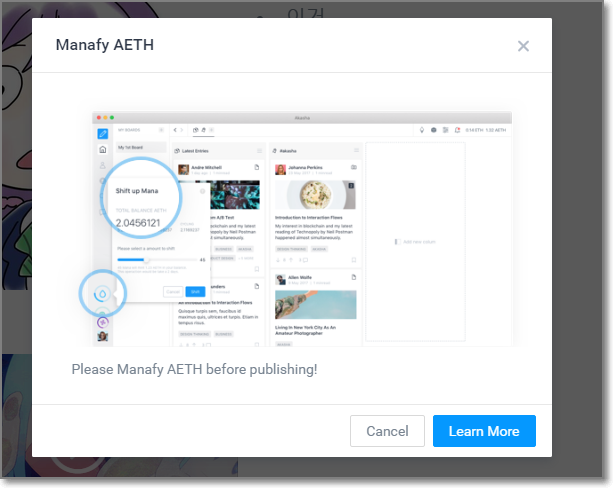Click the people profile icon in sidebar

102,165
